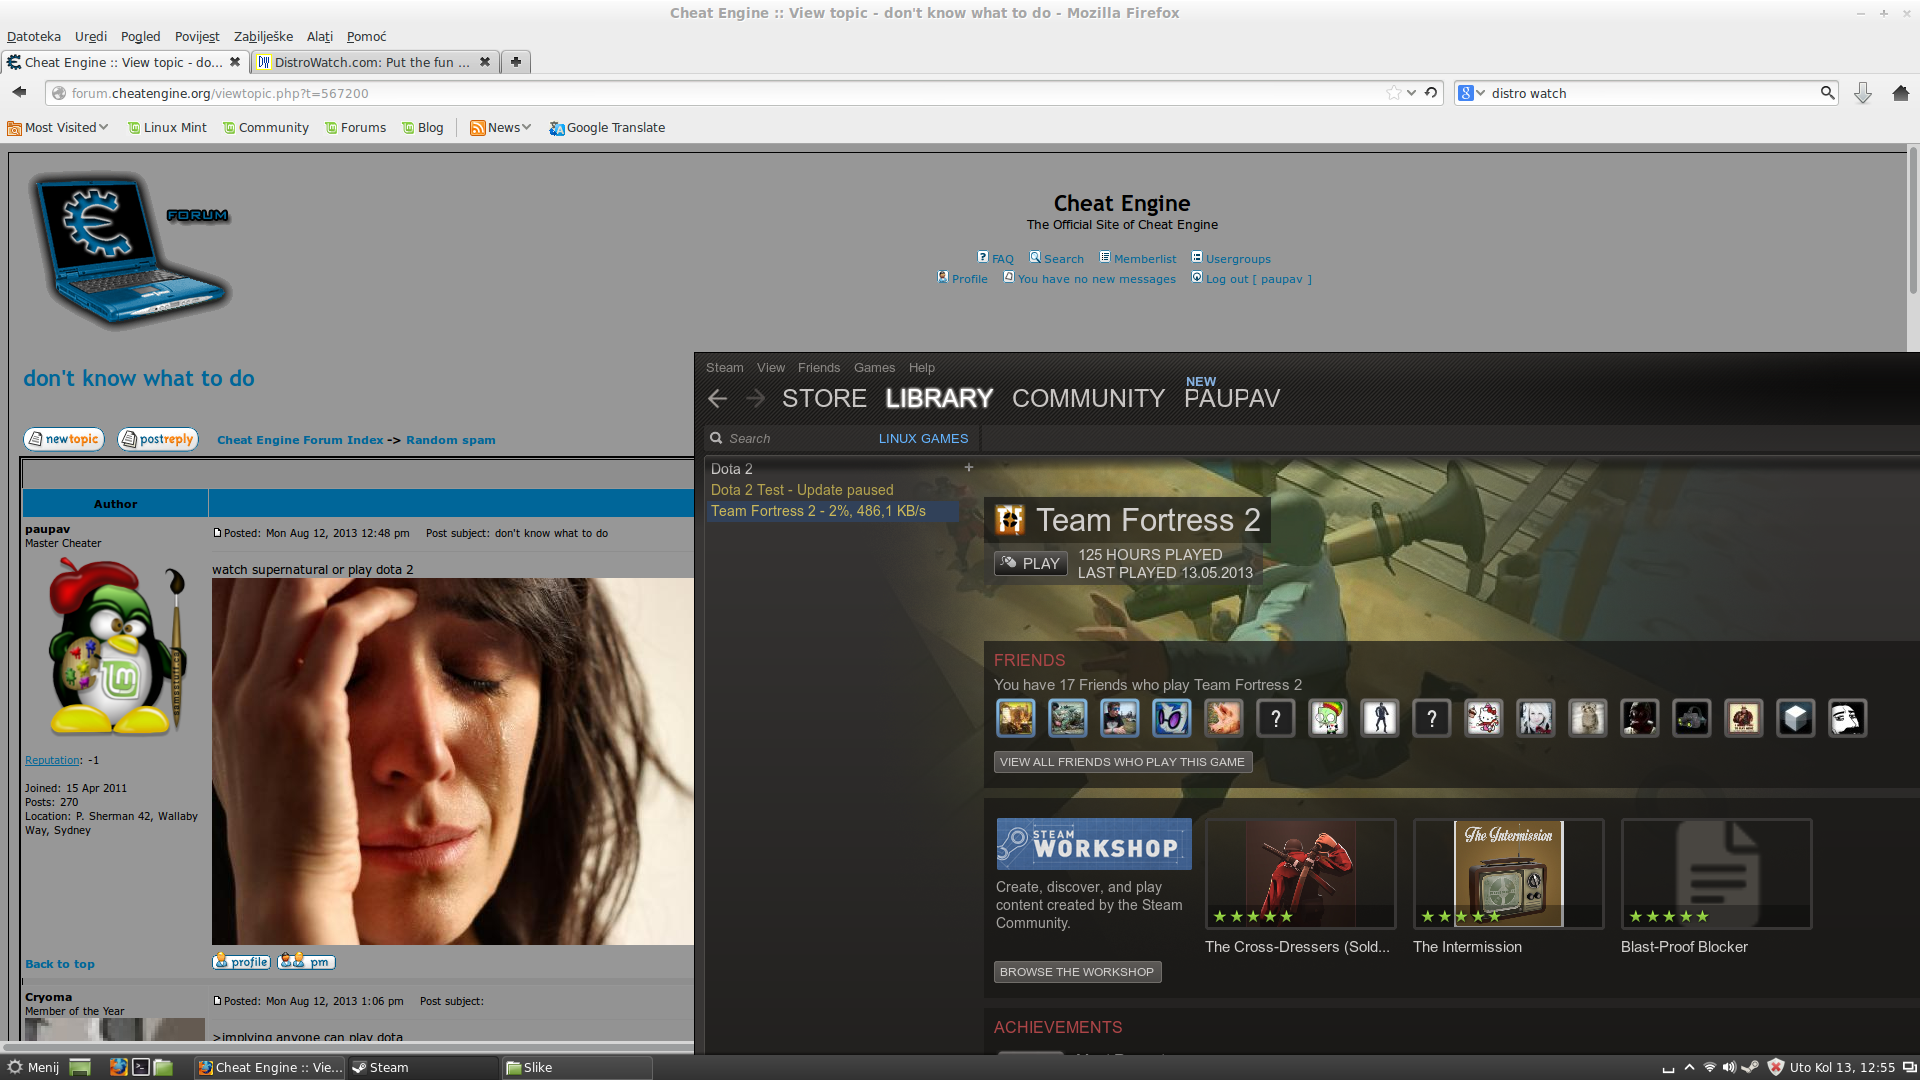The height and width of the screenshot is (1080, 1920).
Task: Open the network wifi tray icon
Action: coord(1709,1067)
